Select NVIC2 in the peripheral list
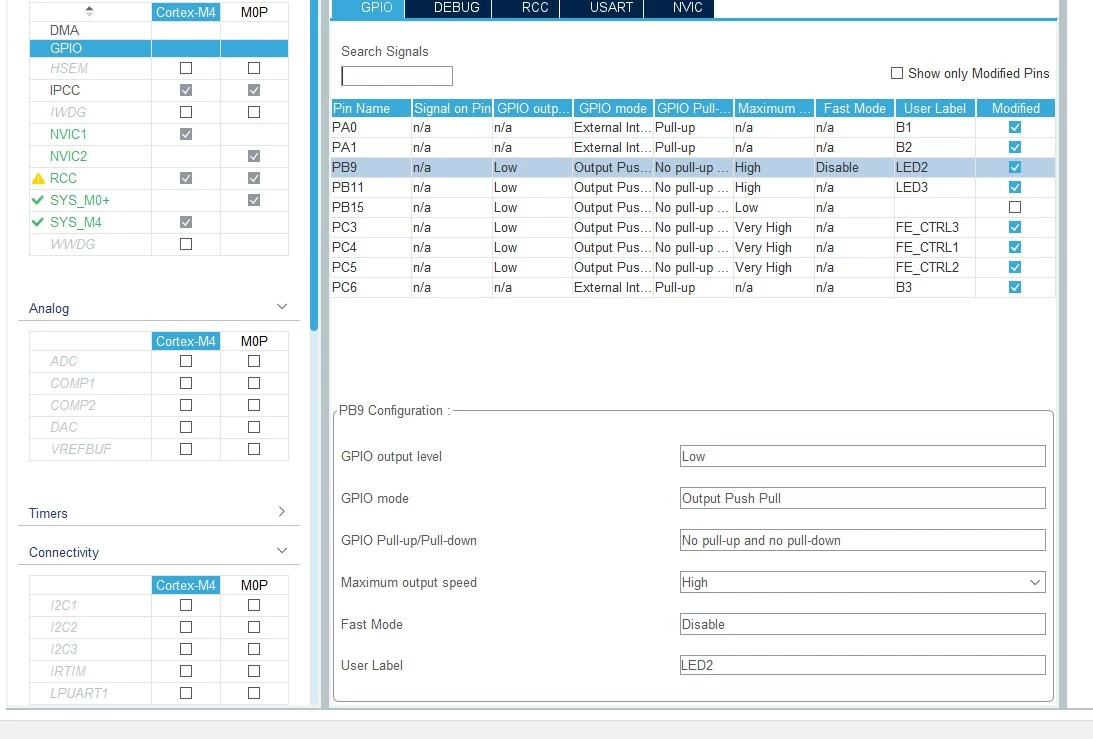This screenshot has width=1093, height=739. pos(68,156)
